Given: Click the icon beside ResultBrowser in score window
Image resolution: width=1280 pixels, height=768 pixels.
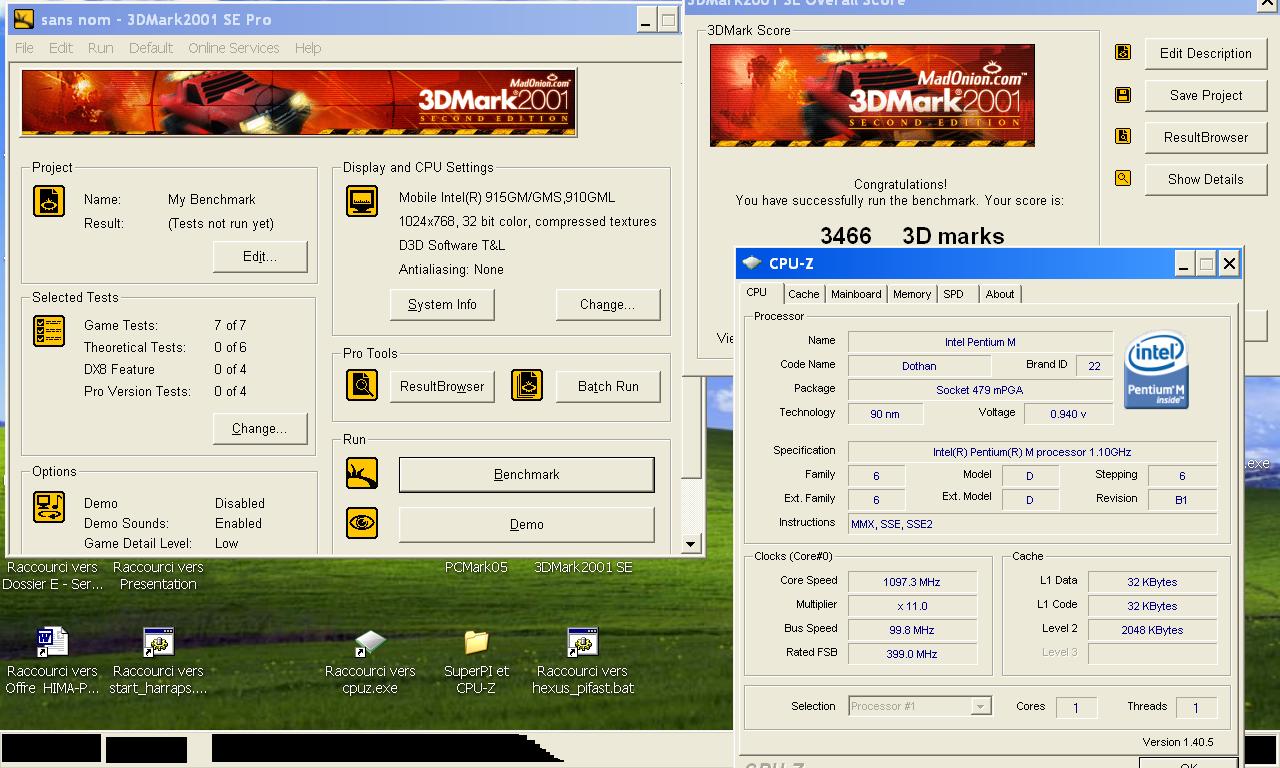Looking at the screenshot, I should pos(1123,137).
